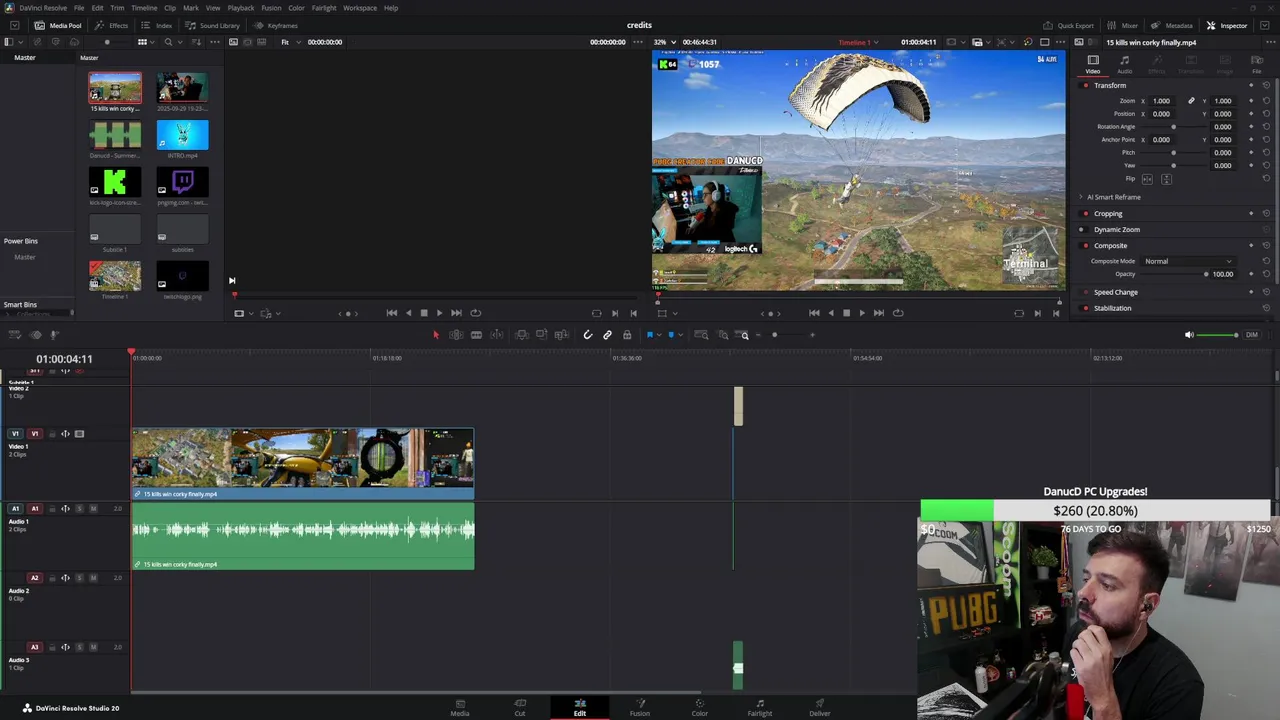
Task: Open the Mixer panel
Action: click(x=1123, y=25)
